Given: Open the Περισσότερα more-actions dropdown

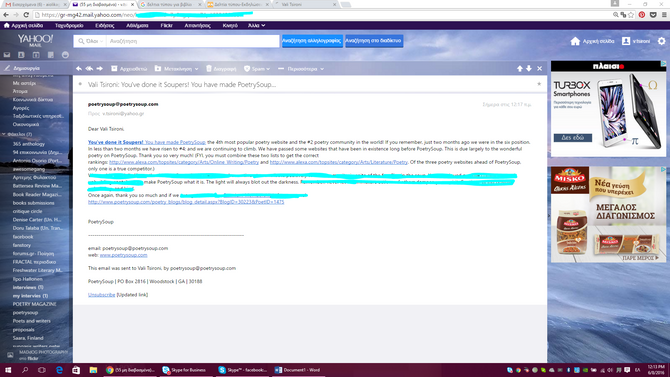Looking at the screenshot, I should coord(301,68).
